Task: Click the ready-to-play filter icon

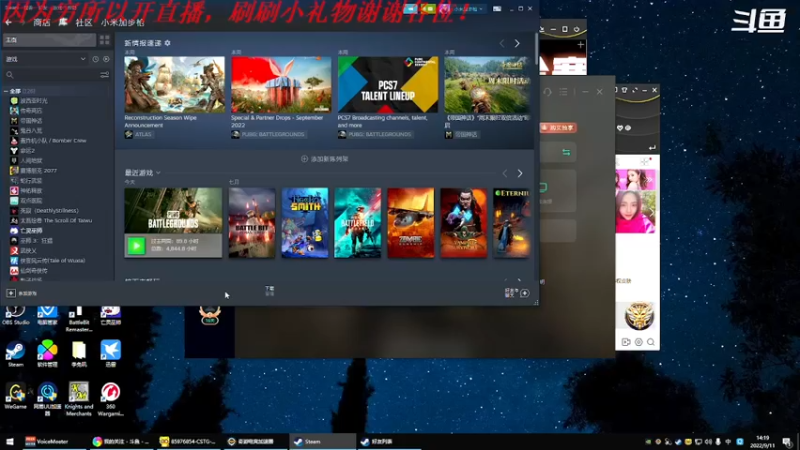Action: [x=106, y=59]
